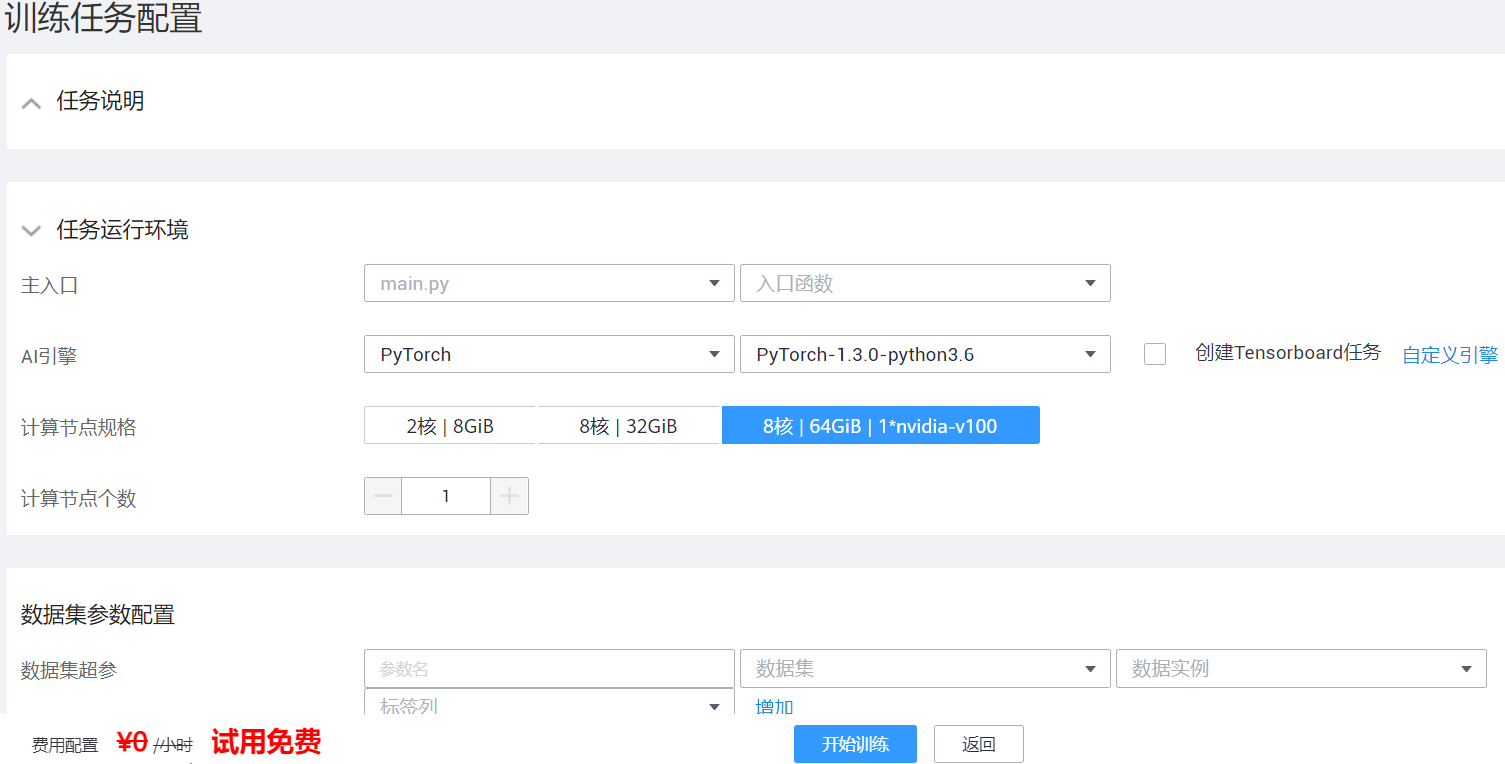Viewport: 1505px width, 764px height.
Task: Collapse the 任务说明 section chevron
Action: (x=31, y=103)
